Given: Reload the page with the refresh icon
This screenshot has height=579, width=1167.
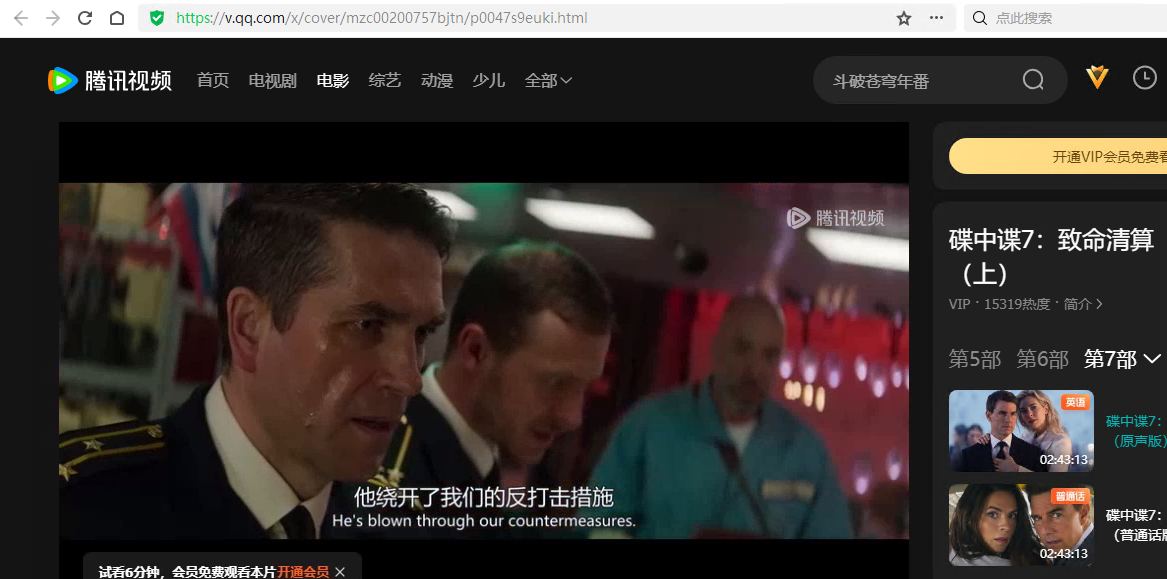Looking at the screenshot, I should coord(85,19).
